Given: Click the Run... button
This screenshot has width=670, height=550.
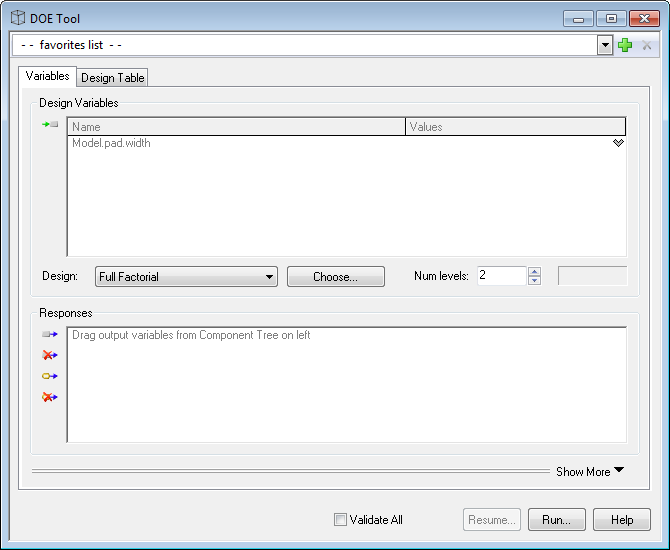Looking at the screenshot, I should coord(556,520).
